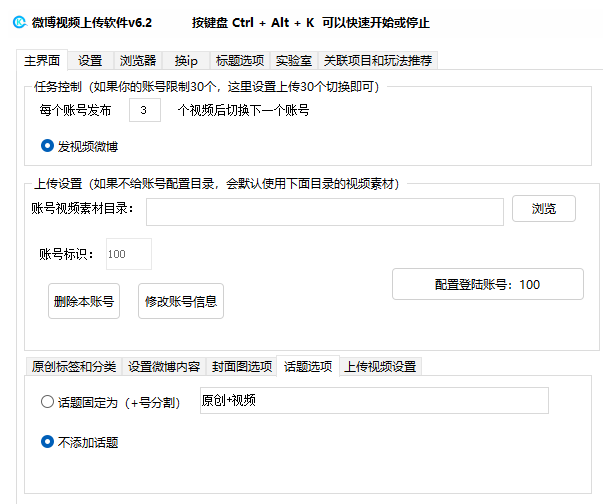603x504 pixels.
Task: Open the 封面图选项 tab
Action: [x=242, y=366]
